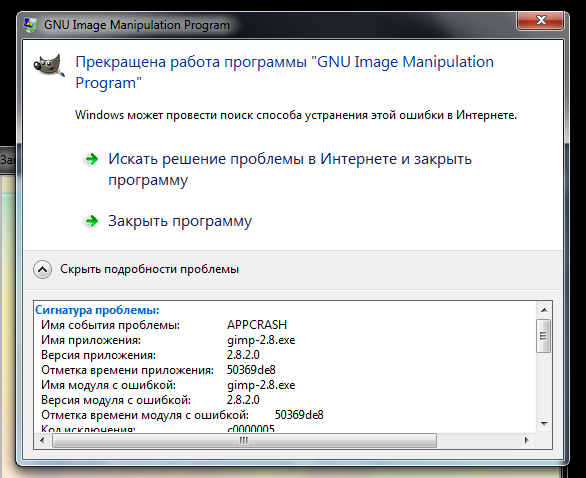586x478 pixels.
Task: Click the GIMP Wilber mascot icon
Action: [49, 66]
